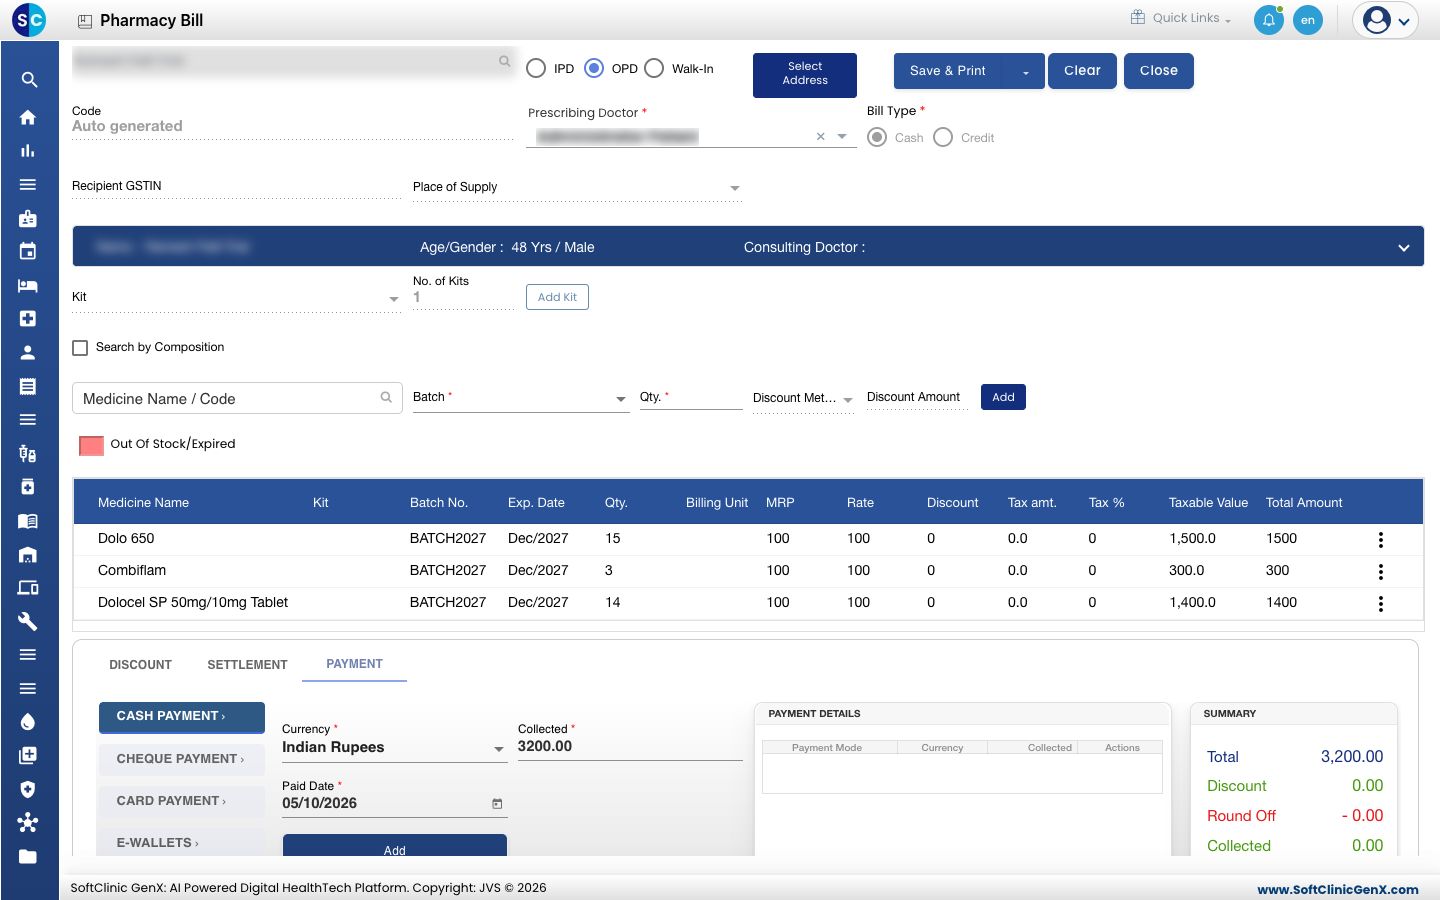
Task: Open the Currency Indian Rupees dropdown
Action: pos(394,747)
